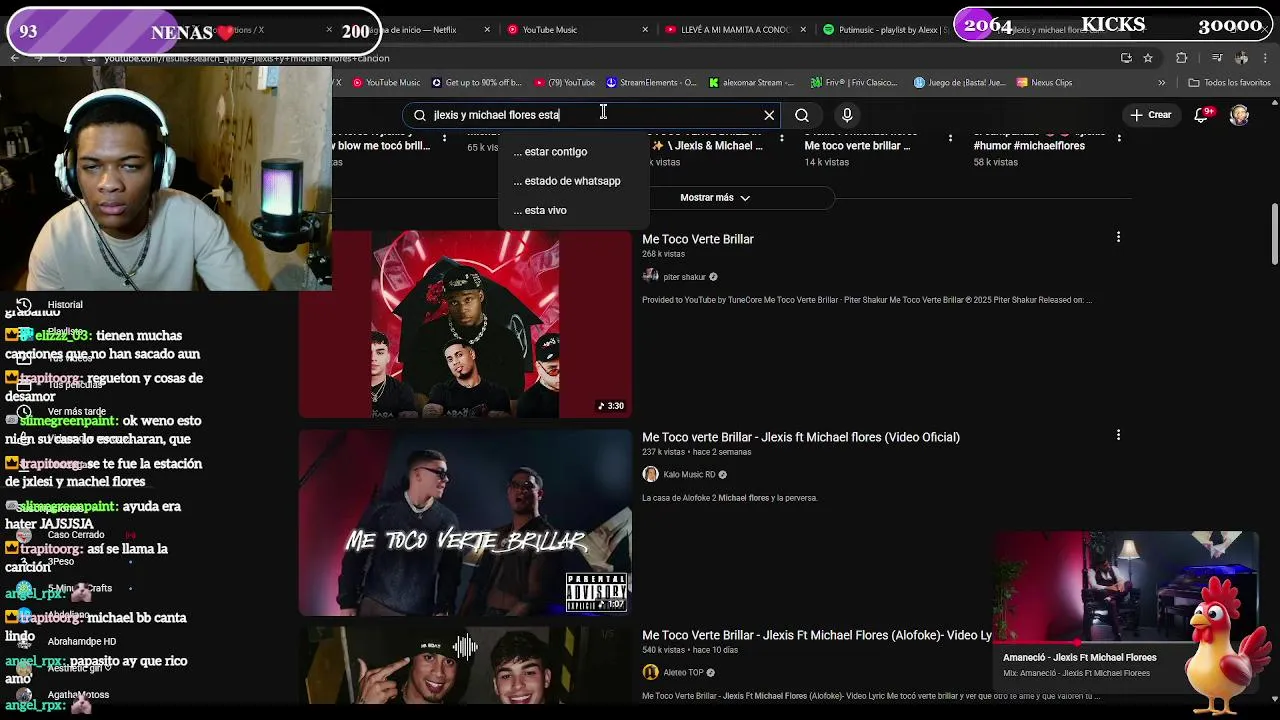Image resolution: width=1280 pixels, height=720 pixels.
Task: Open more options for 'Me Toco Verte Brillar' by piter shakur
Action: [x=1118, y=237]
